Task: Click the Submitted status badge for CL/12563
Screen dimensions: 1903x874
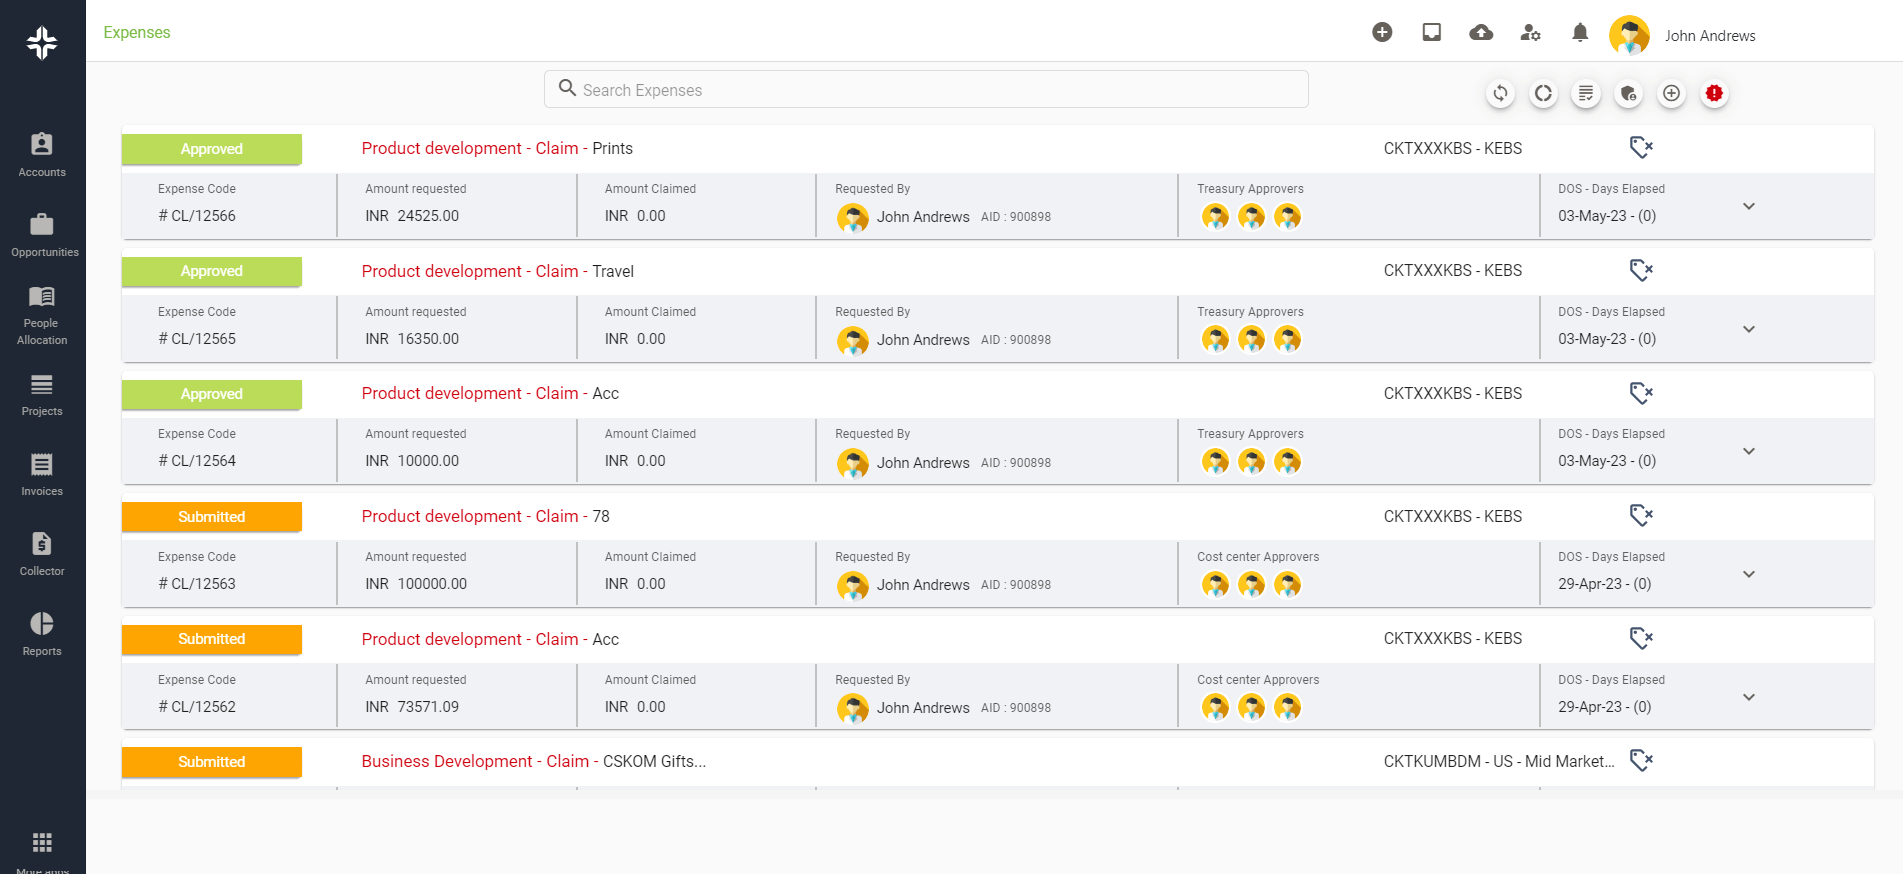Action: 212,517
